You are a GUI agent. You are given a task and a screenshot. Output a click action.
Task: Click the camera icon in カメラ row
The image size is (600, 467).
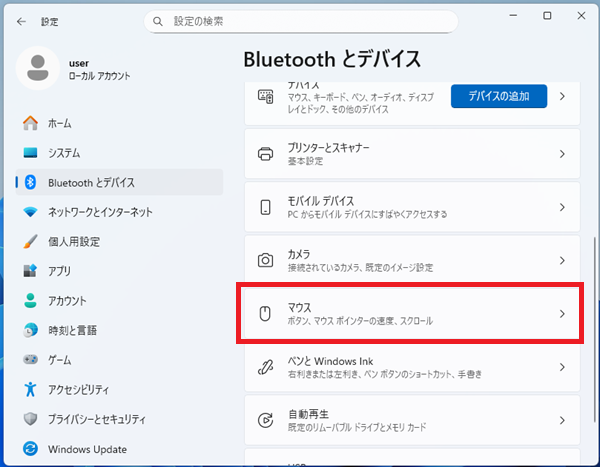265,260
